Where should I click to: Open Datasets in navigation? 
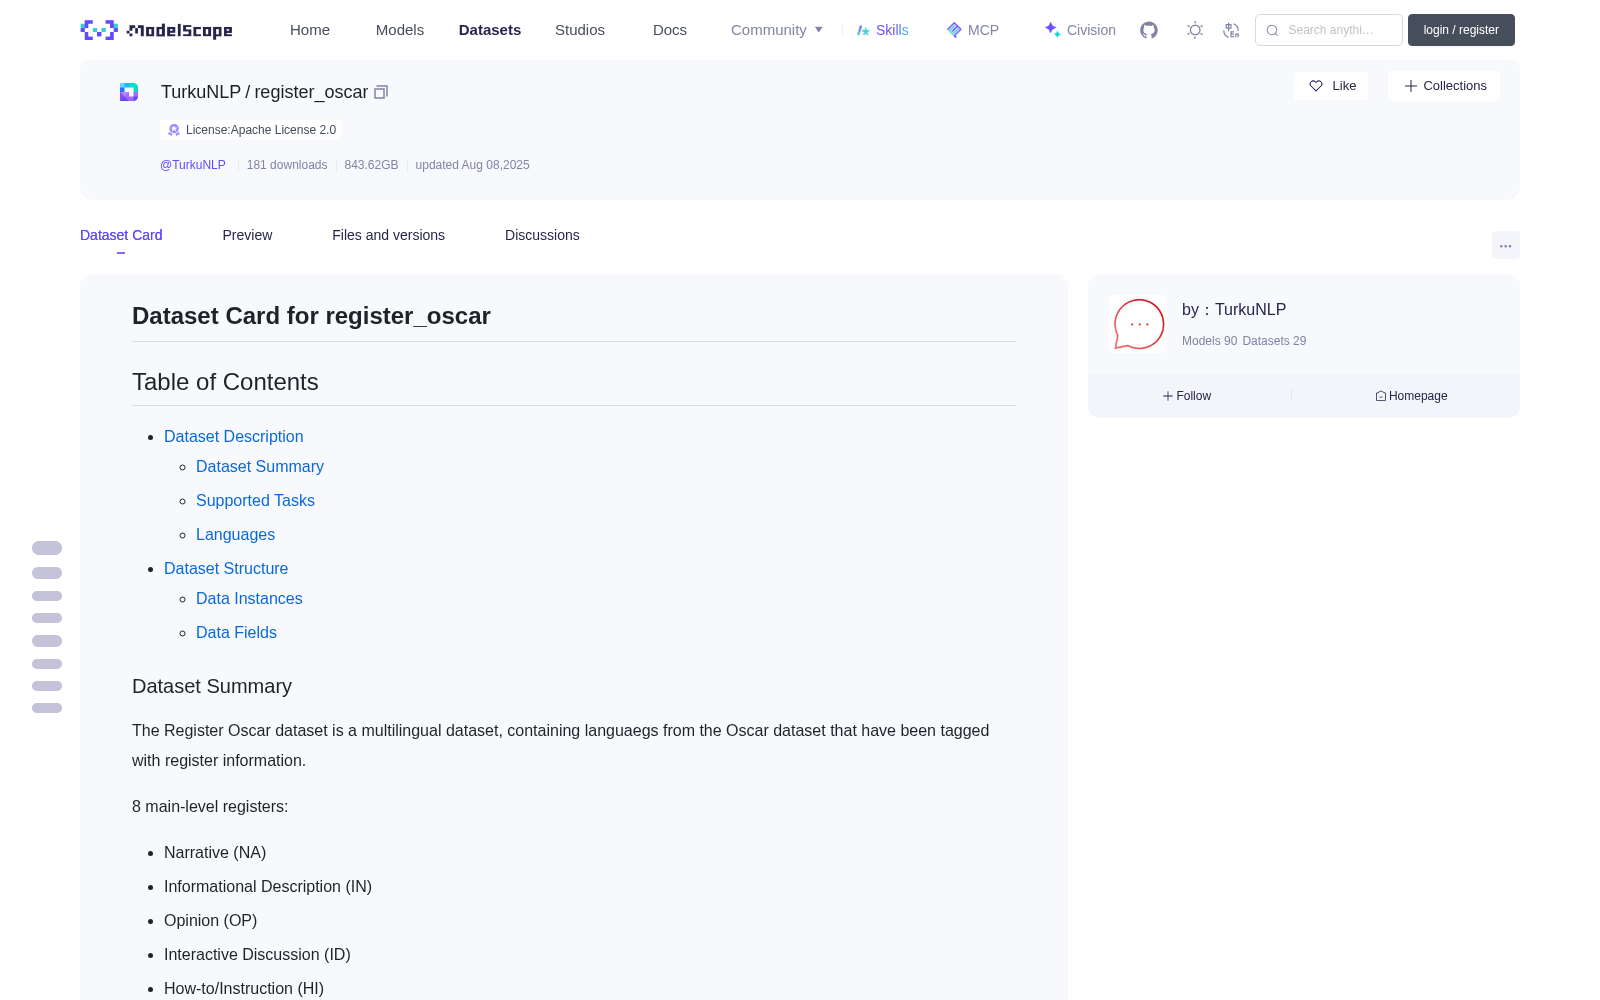click(490, 30)
